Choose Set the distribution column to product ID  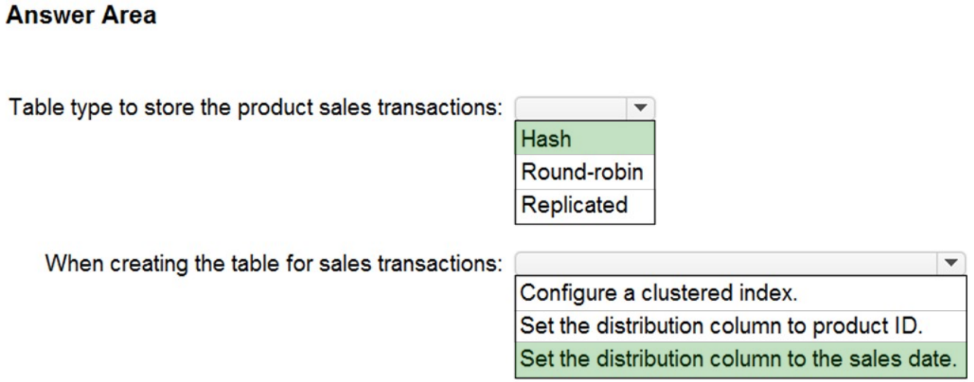740,326
